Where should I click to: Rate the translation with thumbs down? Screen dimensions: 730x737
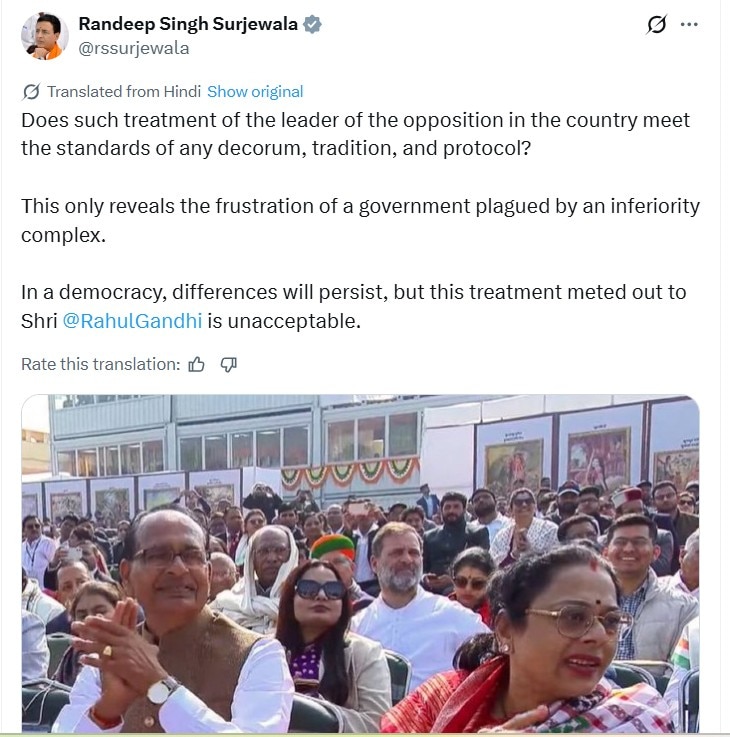pos(229,364)
